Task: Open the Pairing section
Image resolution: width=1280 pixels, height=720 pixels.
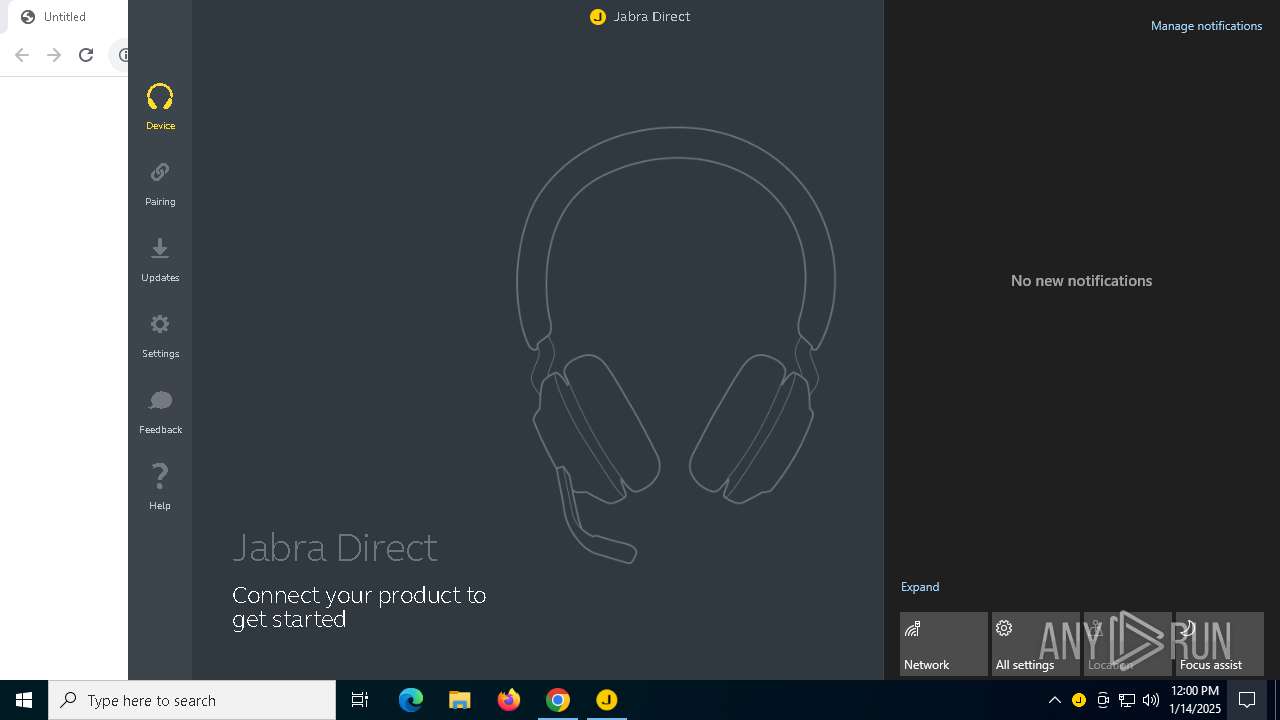Action: (x=160, y=183)
